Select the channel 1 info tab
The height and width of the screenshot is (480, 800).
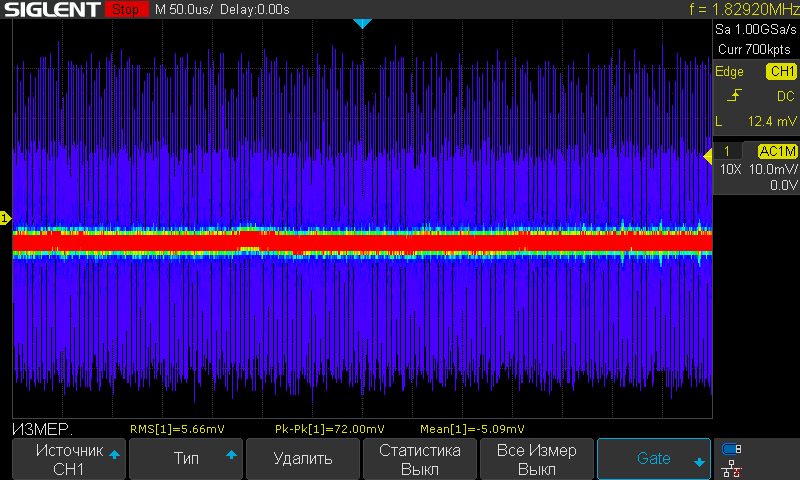[728, 151]
